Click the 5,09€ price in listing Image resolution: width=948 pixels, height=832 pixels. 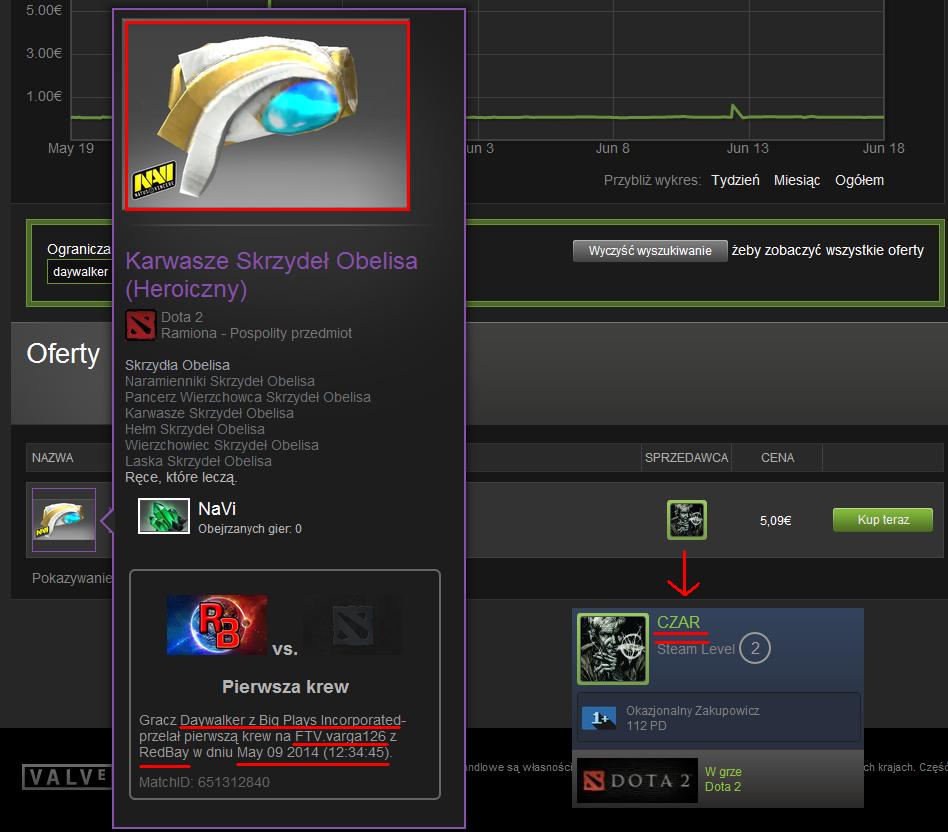776,521
